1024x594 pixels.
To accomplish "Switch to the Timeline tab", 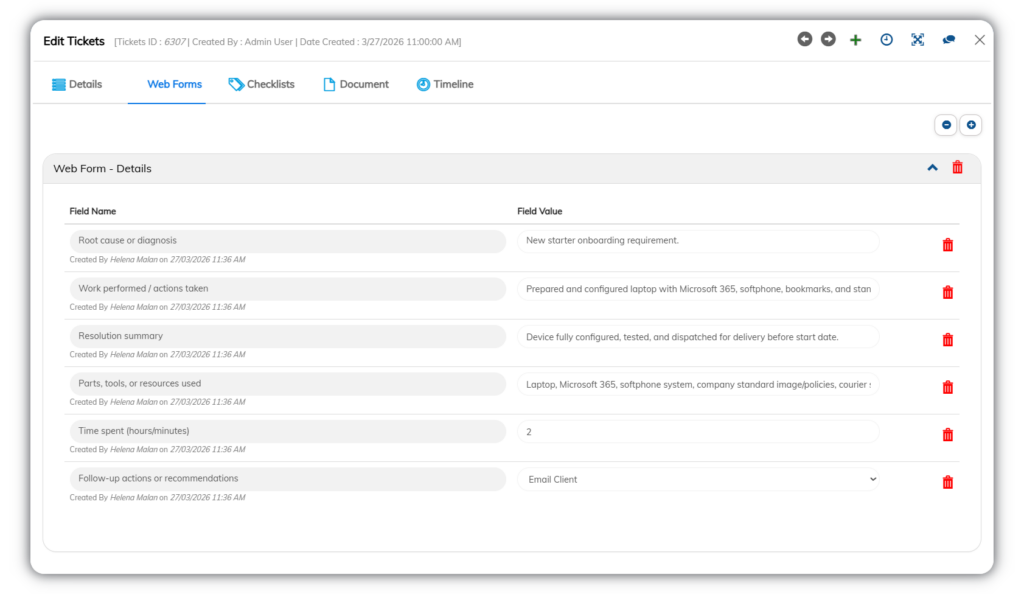I will 445,84.
